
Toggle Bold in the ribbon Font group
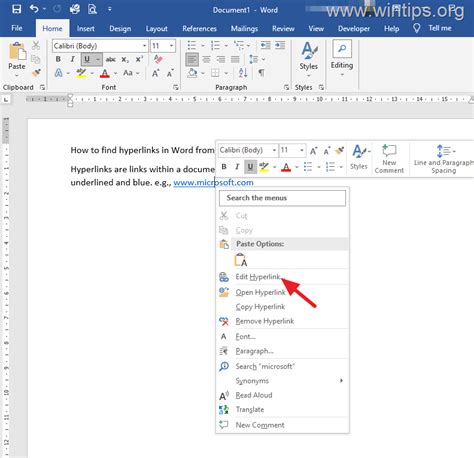pos(58,59)
